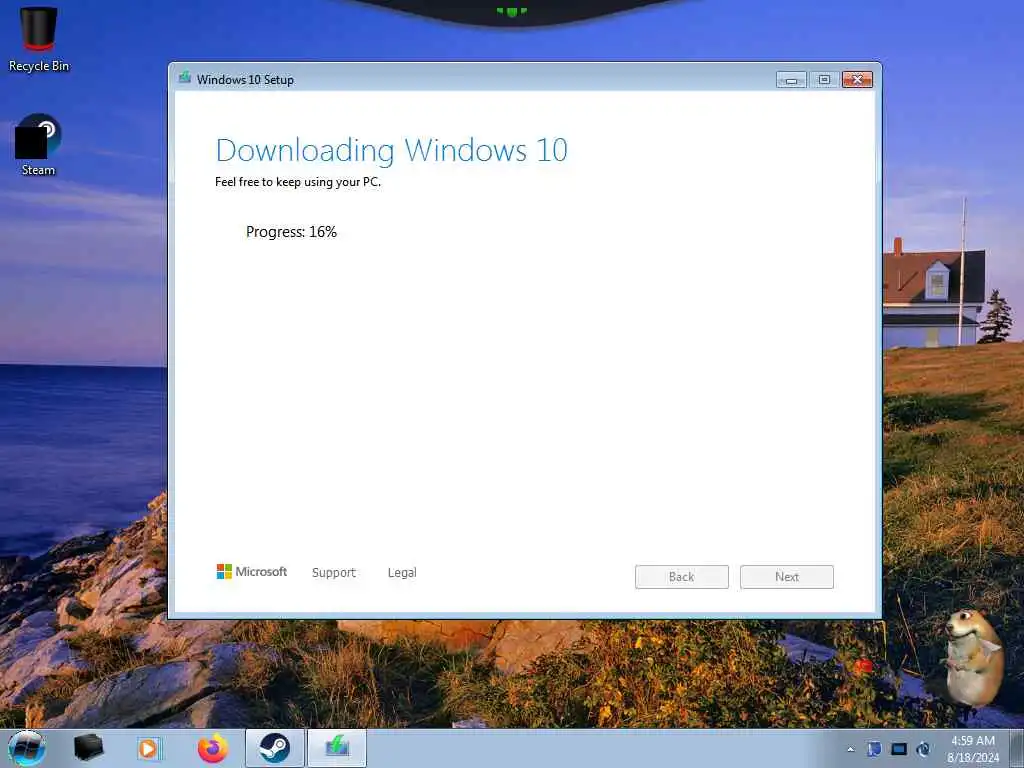This screenshot has height=768, width=1024.
Task: Close the Windows 10 Setup window
Action: pos(857,80)
